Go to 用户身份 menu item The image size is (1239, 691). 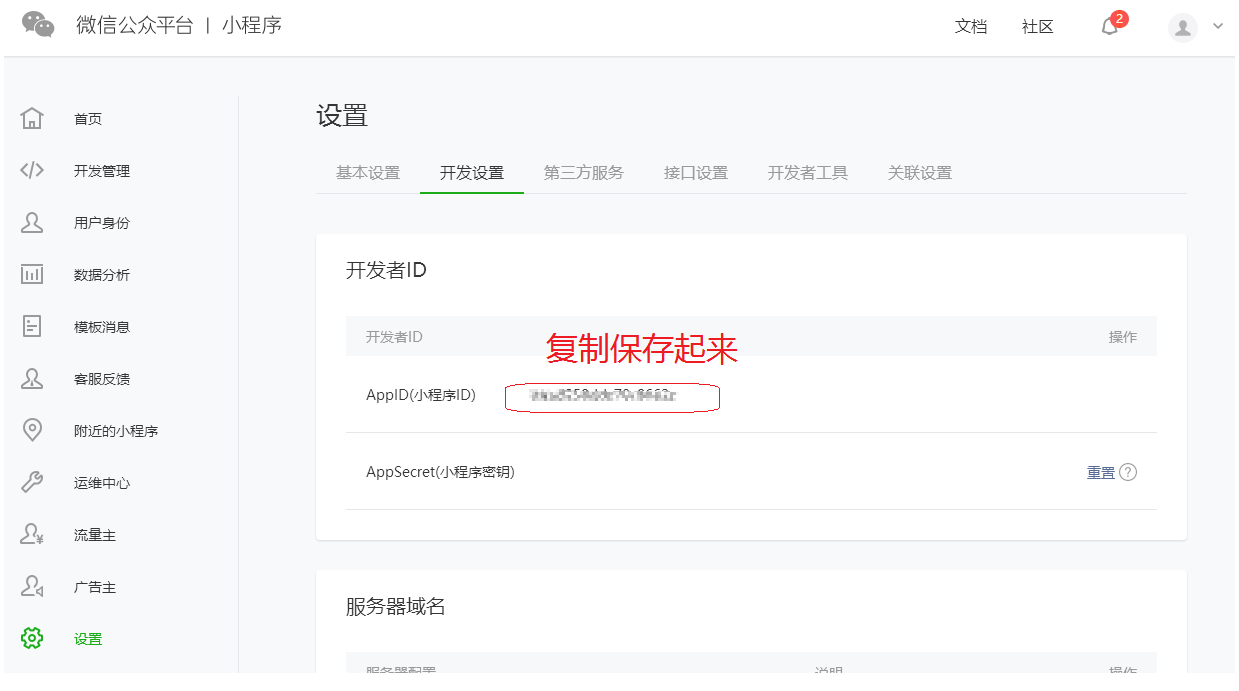[102, 223]
